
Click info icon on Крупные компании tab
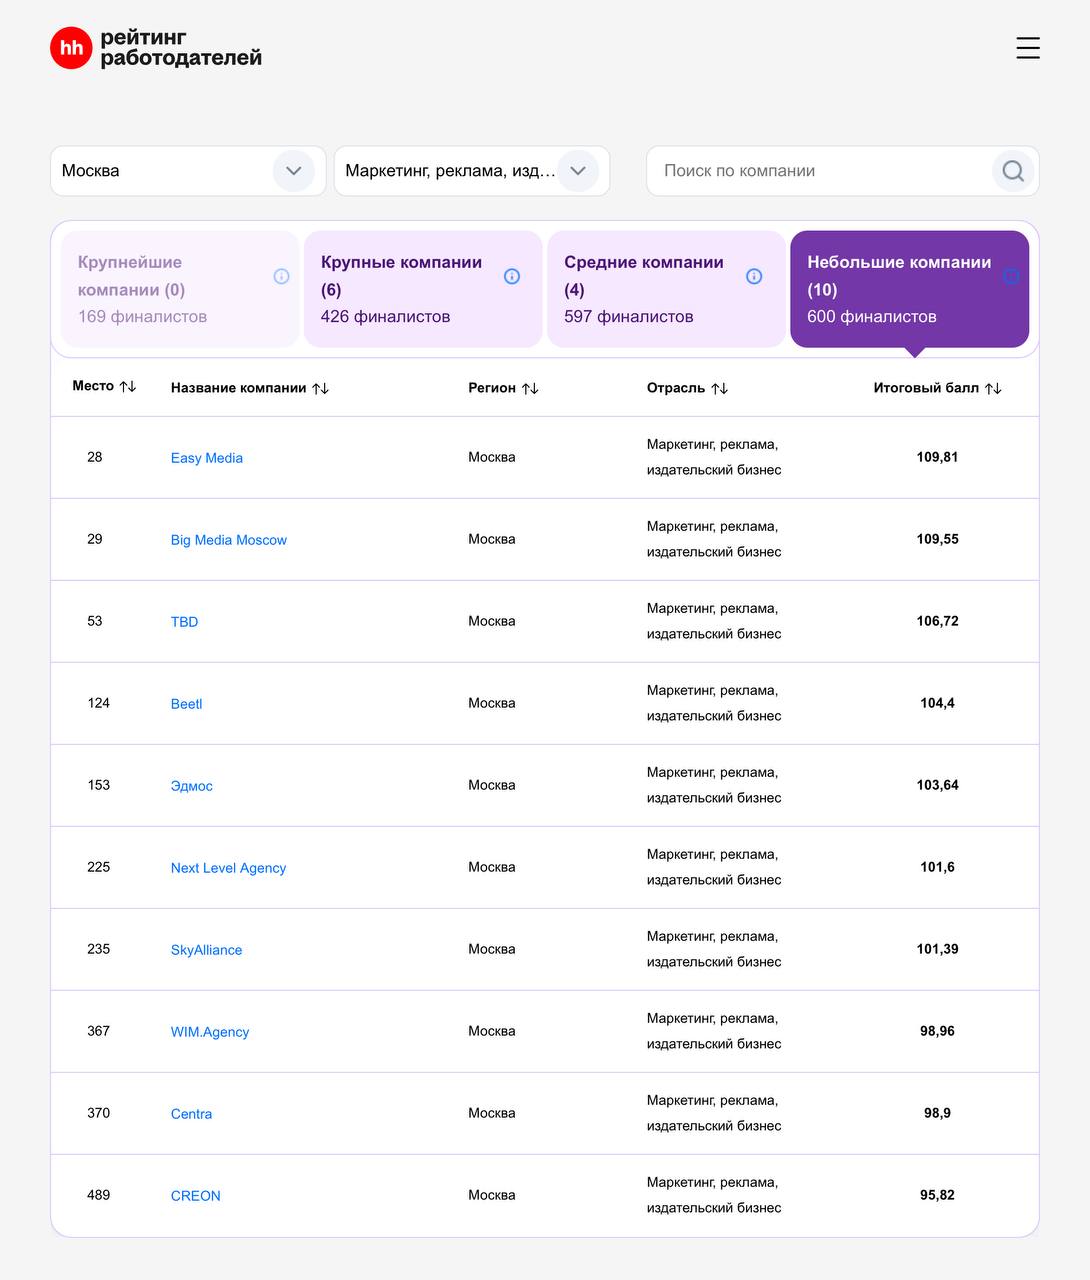tap(512, 277)
